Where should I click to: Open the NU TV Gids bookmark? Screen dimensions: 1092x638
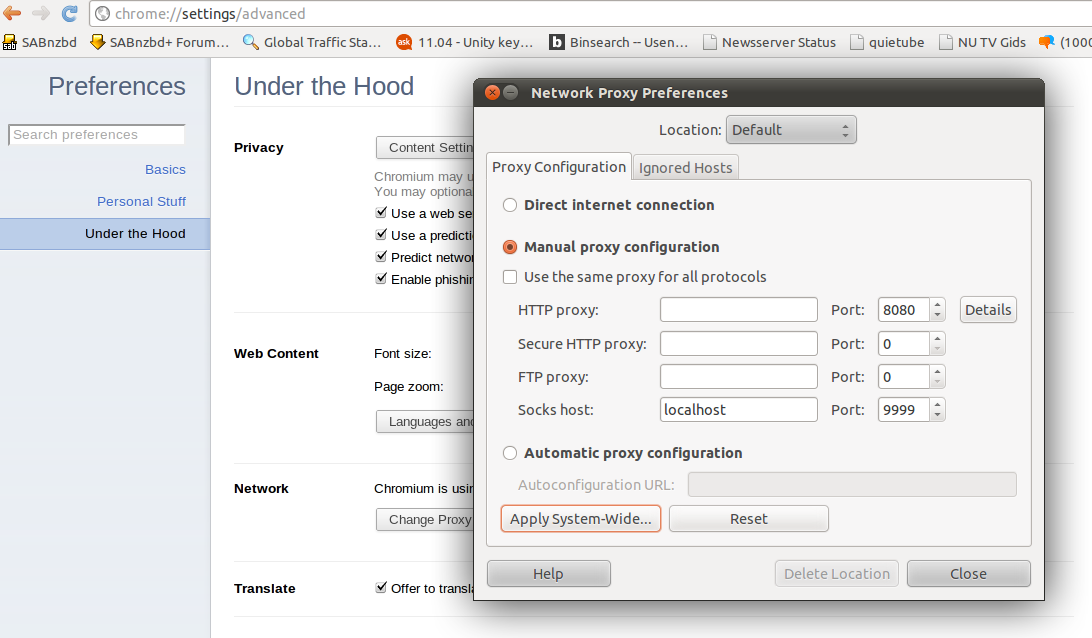point(983,42)
